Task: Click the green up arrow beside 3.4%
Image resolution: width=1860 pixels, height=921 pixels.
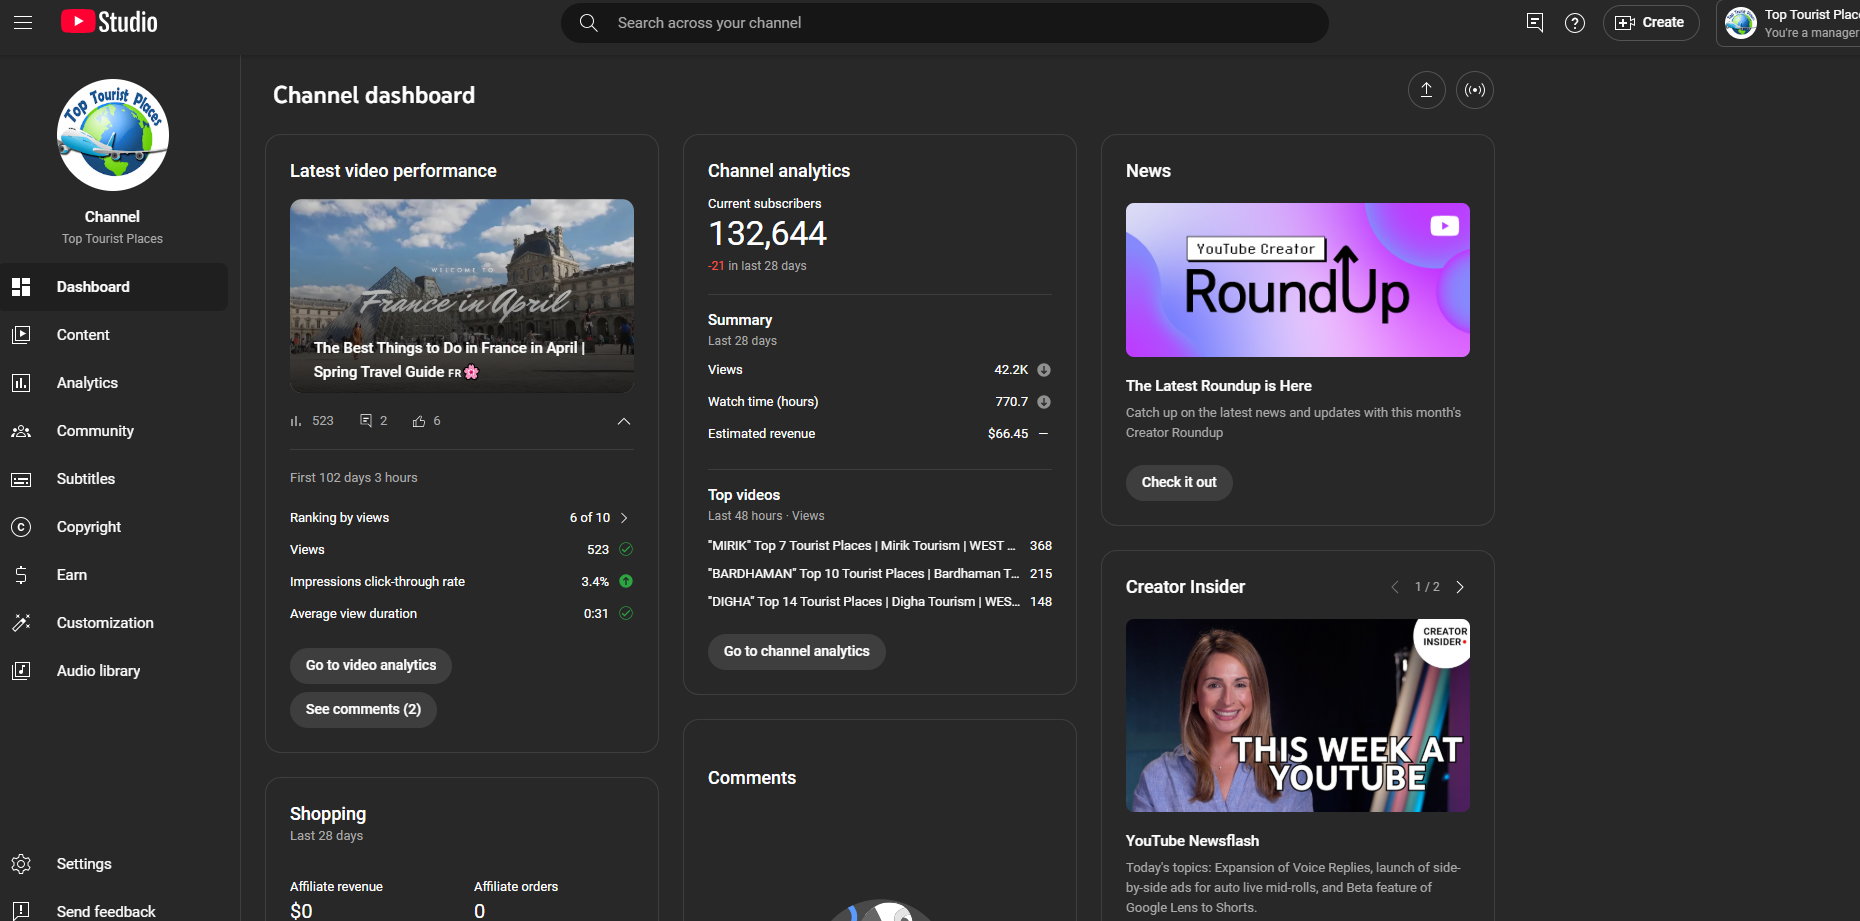Action: 626,581
